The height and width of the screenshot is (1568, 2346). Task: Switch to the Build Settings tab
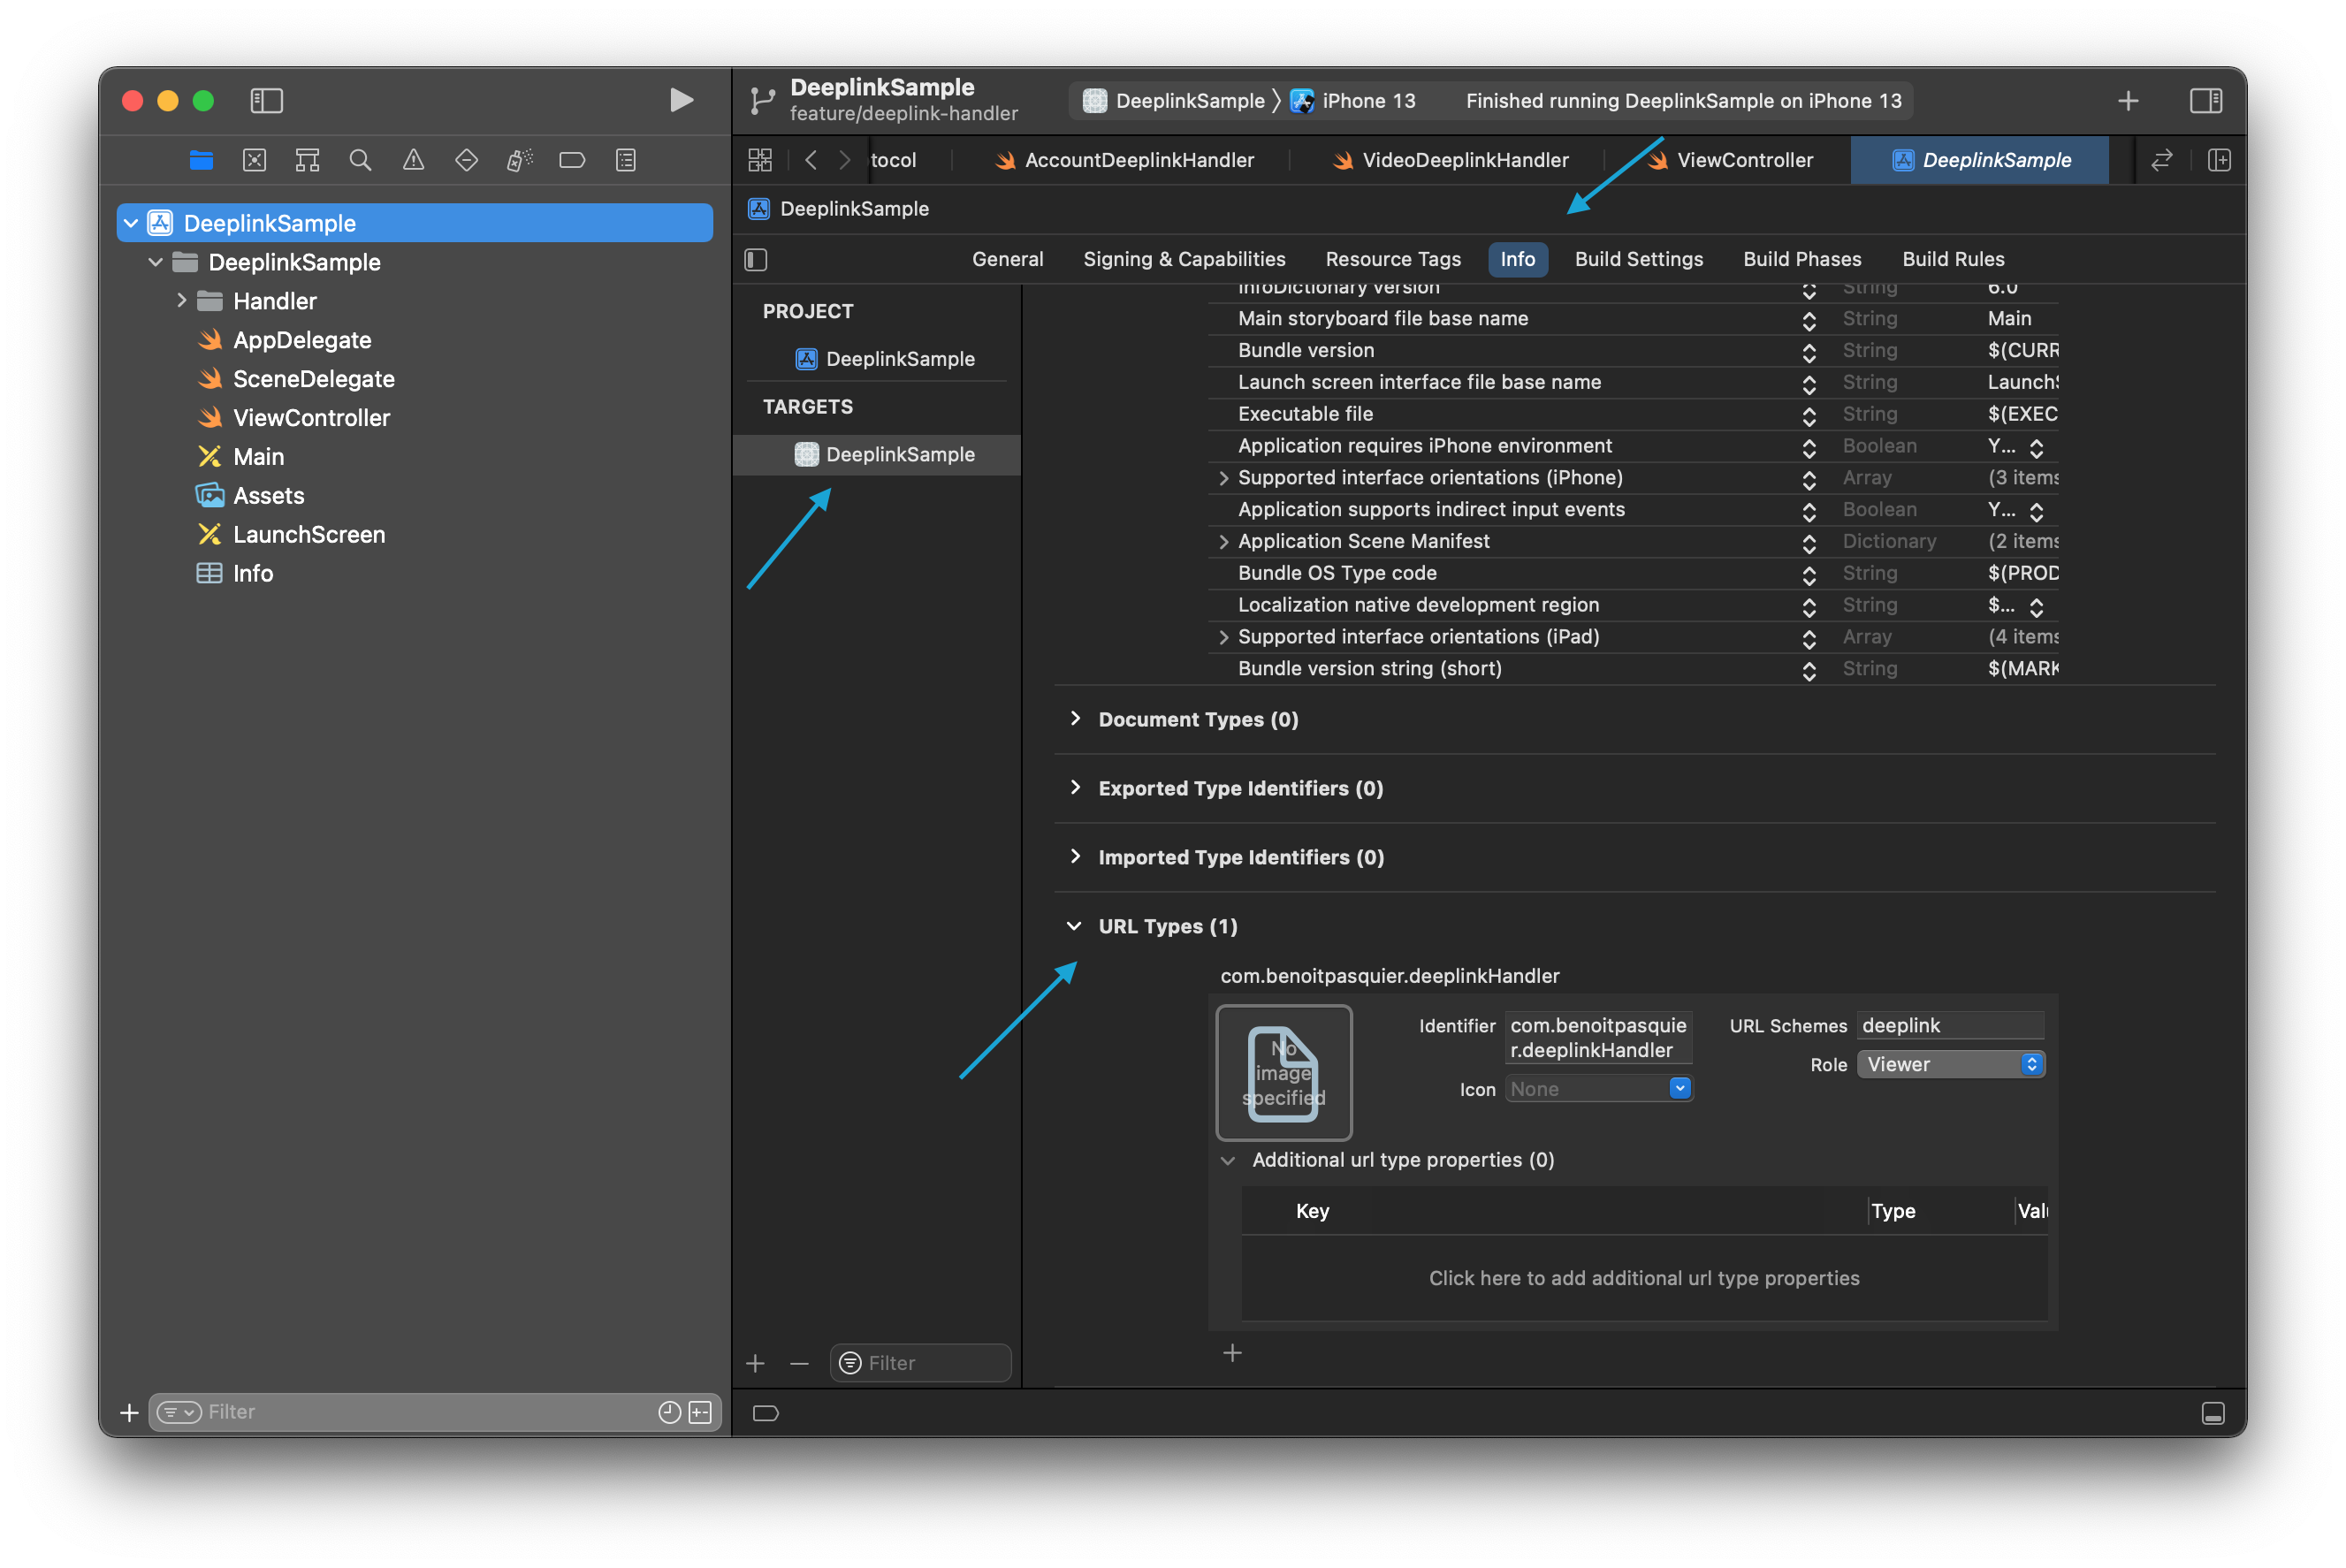[1638, 259]
